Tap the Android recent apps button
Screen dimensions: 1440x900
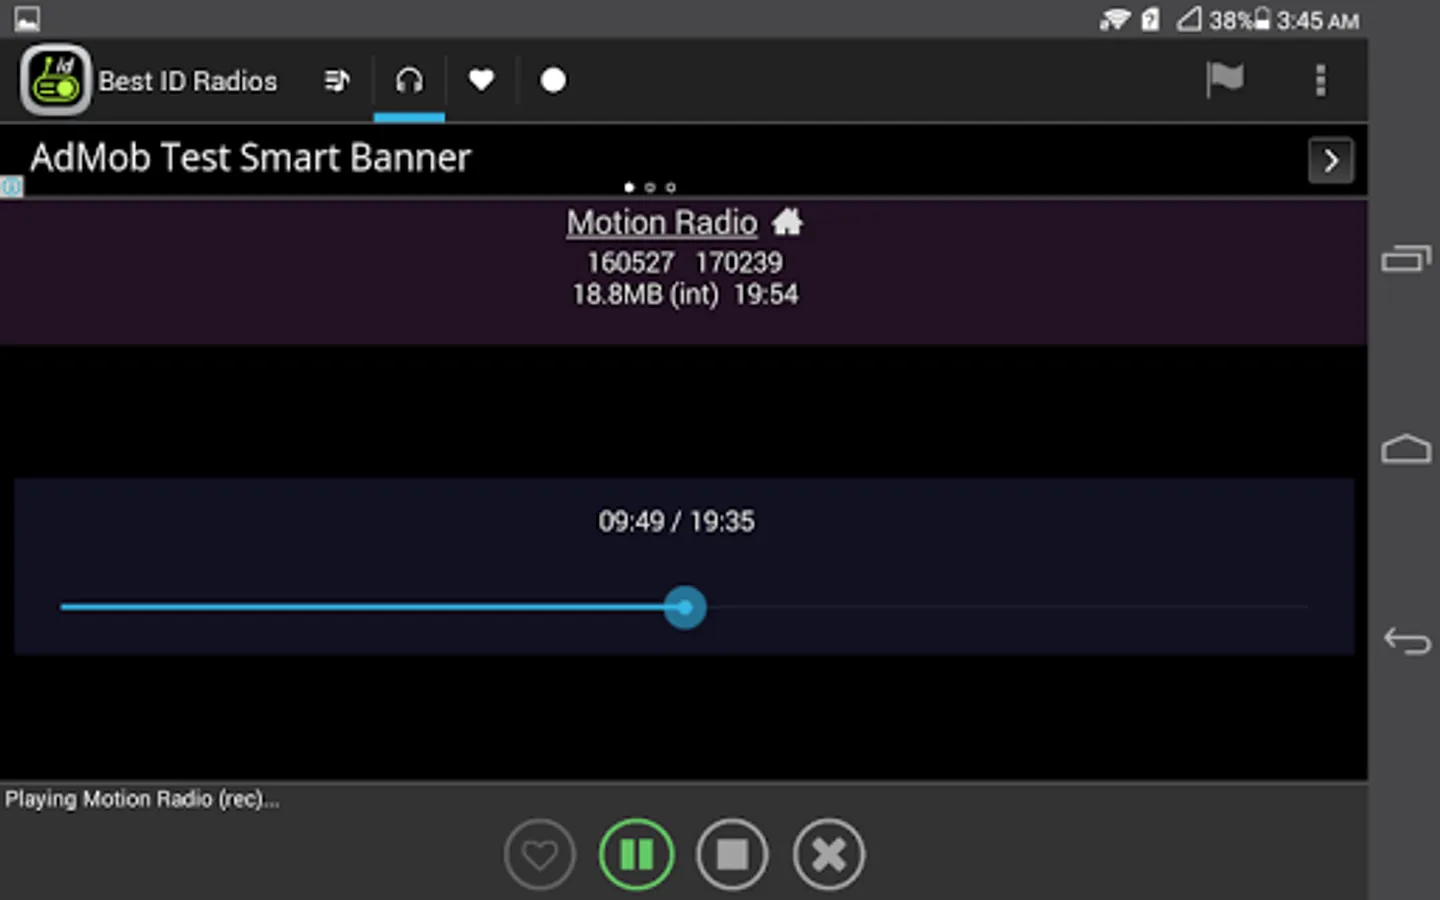1406,258
